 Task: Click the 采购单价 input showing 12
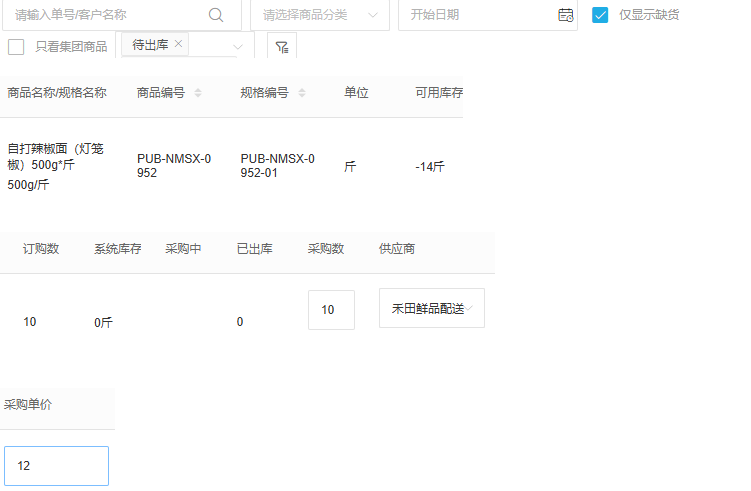point(57,466)
